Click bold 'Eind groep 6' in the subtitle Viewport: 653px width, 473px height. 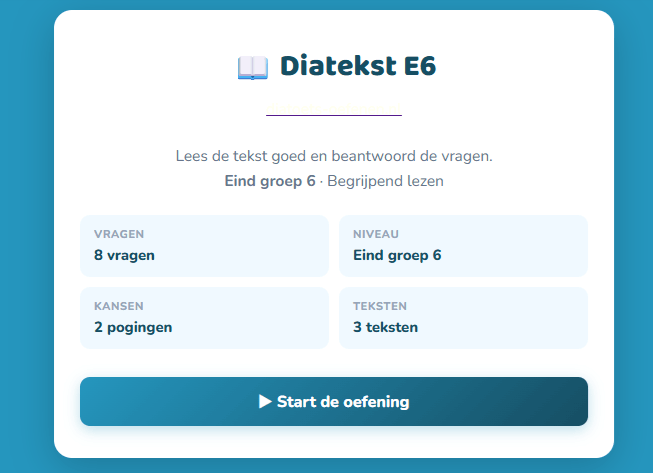[270, 181]
